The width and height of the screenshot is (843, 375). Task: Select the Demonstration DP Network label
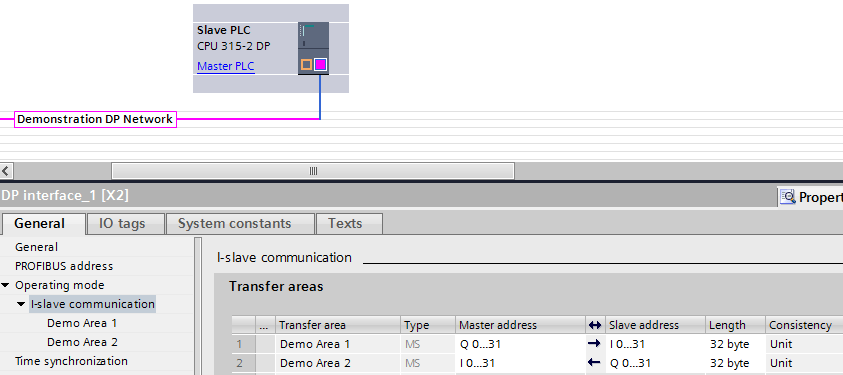tap(95, 119)
